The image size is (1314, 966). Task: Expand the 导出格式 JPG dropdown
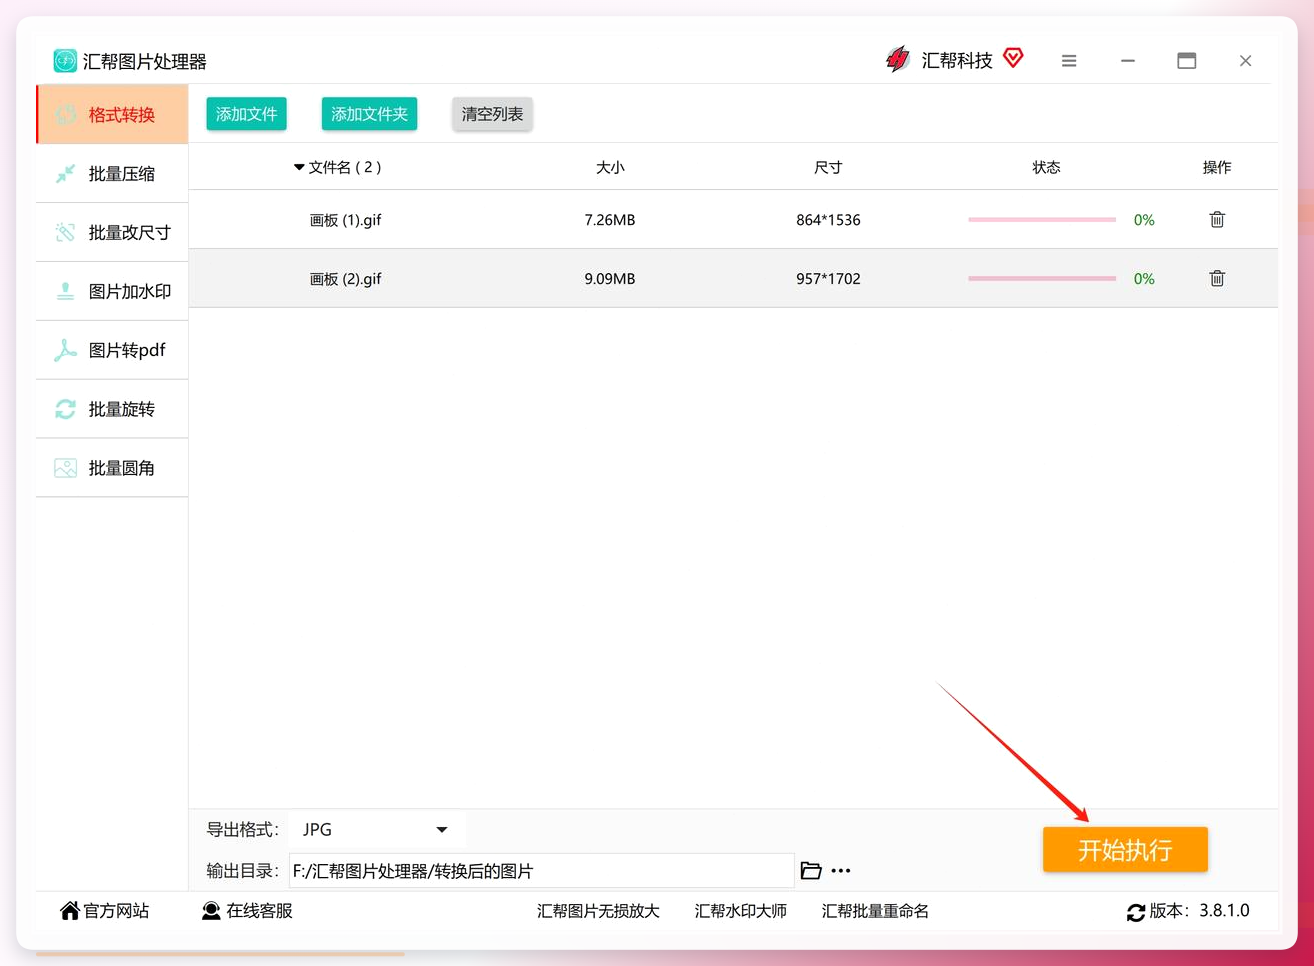coord(375,829)
